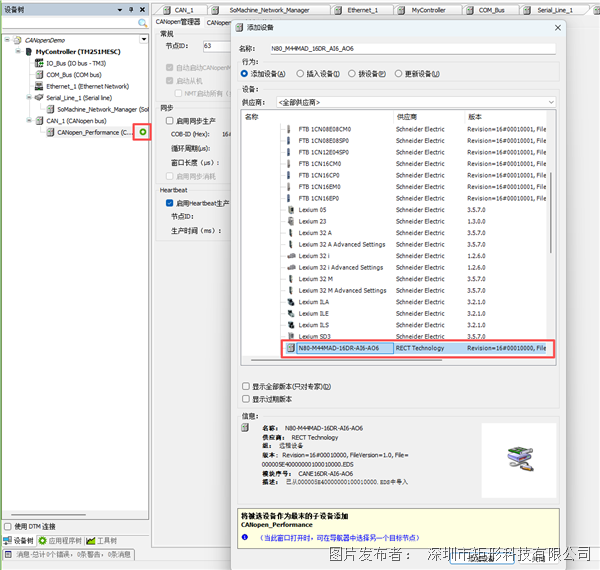Sort device list by 名称 column
600x570 pixels.
tap(318, 117)
